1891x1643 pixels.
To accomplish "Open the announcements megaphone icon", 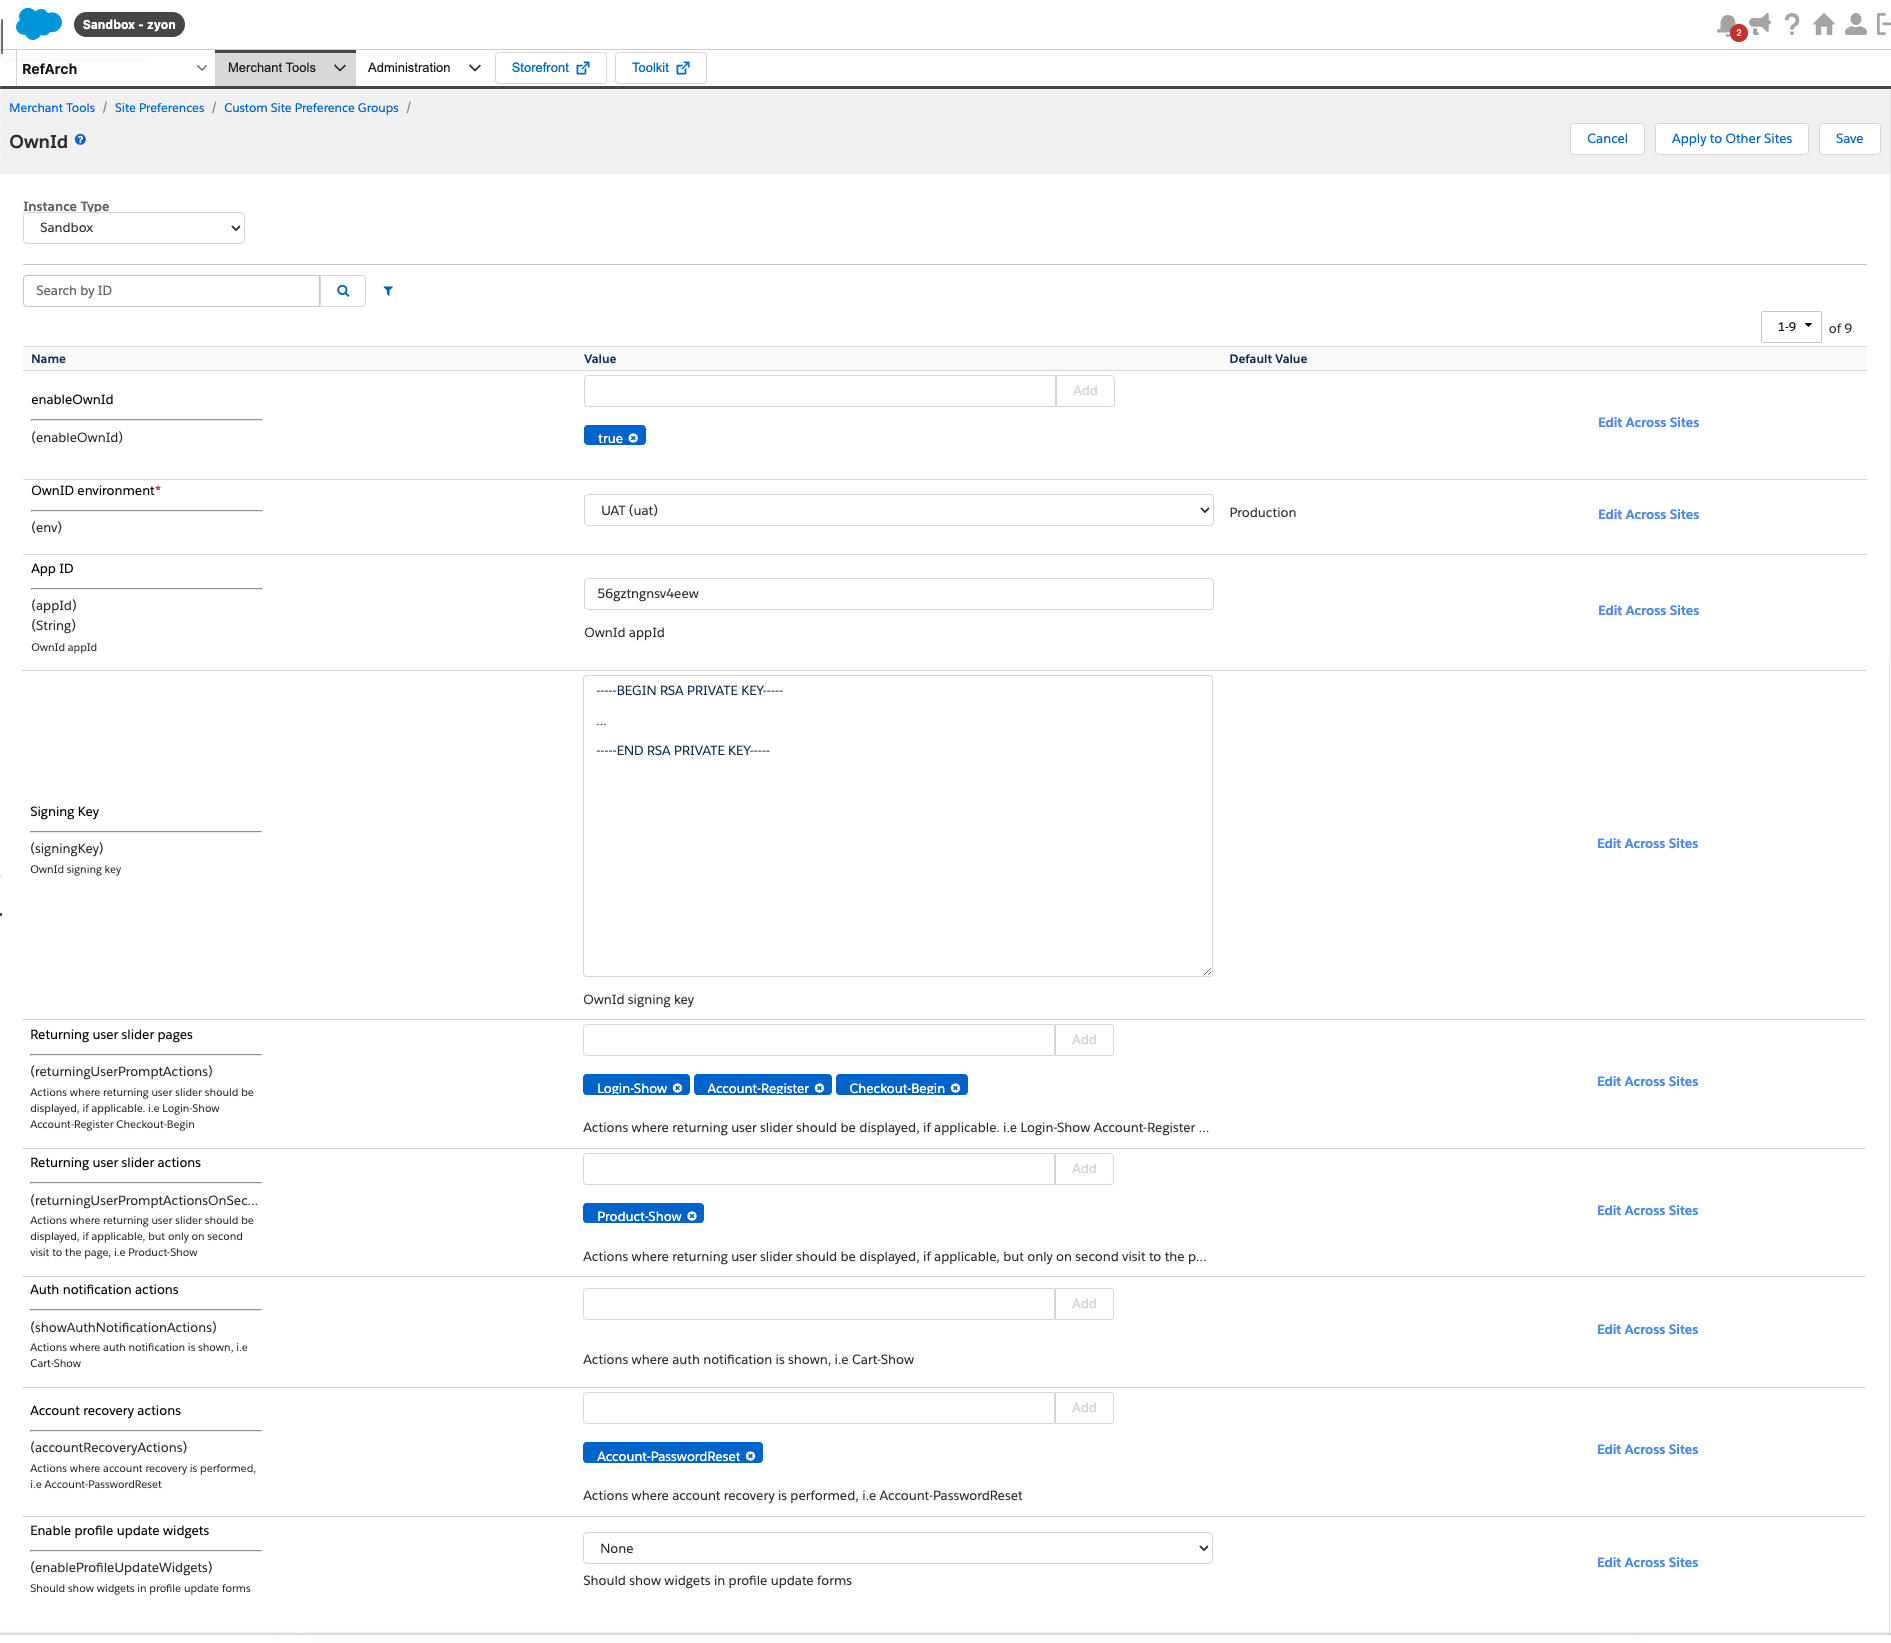I will (x=1760, y=24).
